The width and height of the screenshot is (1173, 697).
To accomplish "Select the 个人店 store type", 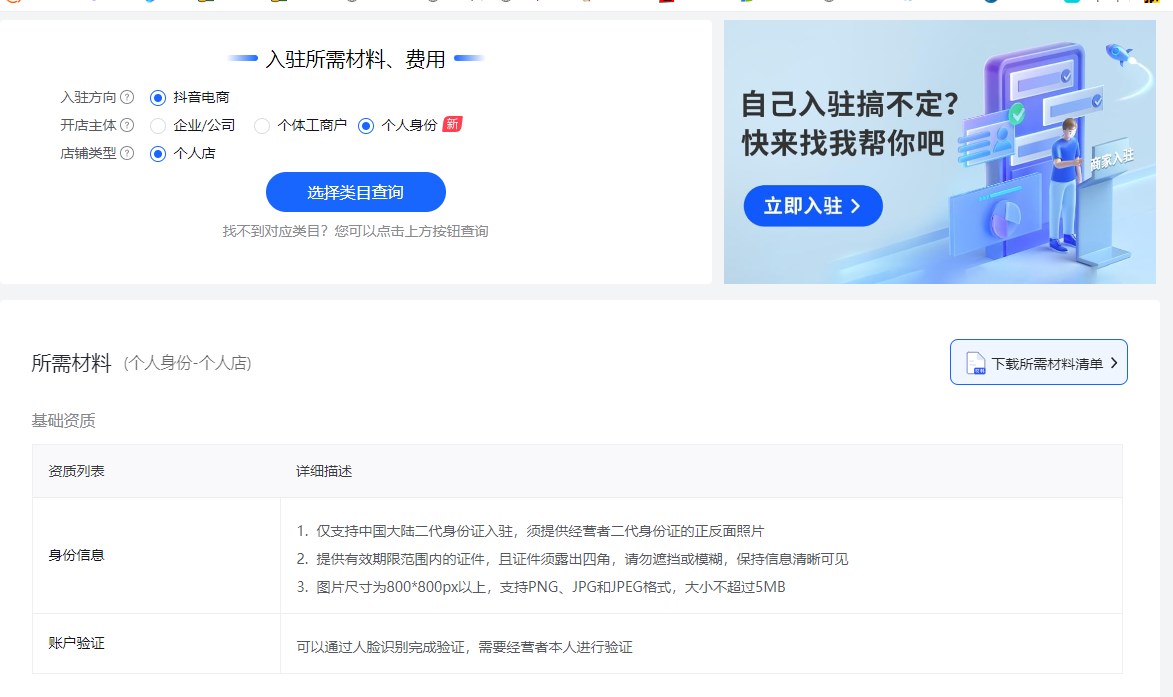I will [x=157, y=154].
